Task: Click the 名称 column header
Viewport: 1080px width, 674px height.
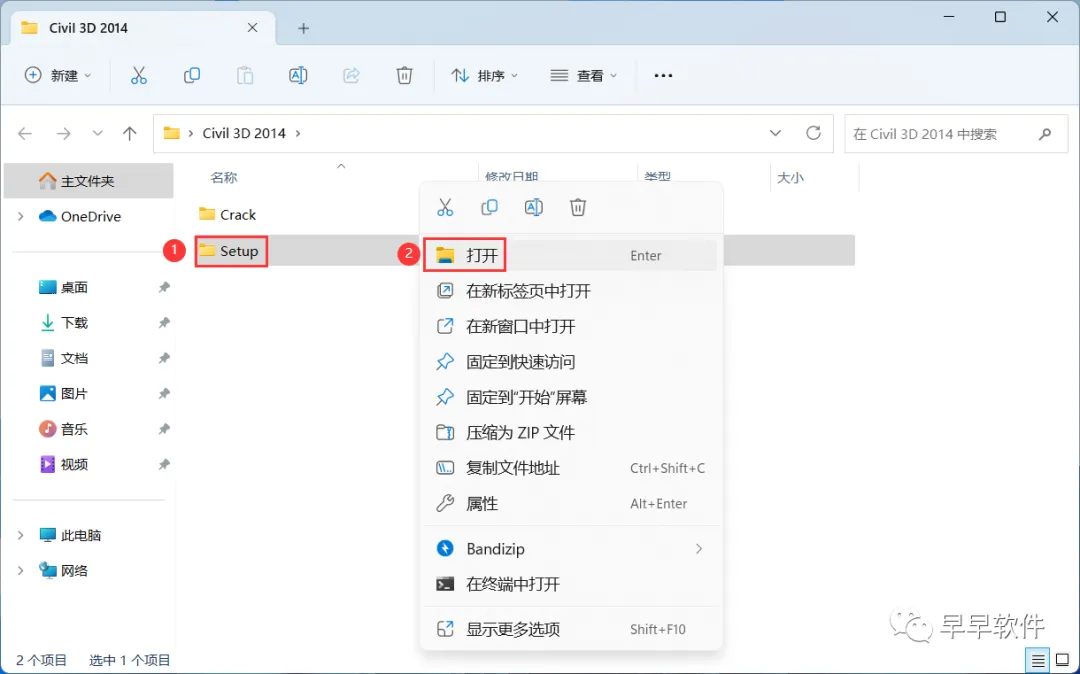Action: pyautogui.click(x=224, y=178)
